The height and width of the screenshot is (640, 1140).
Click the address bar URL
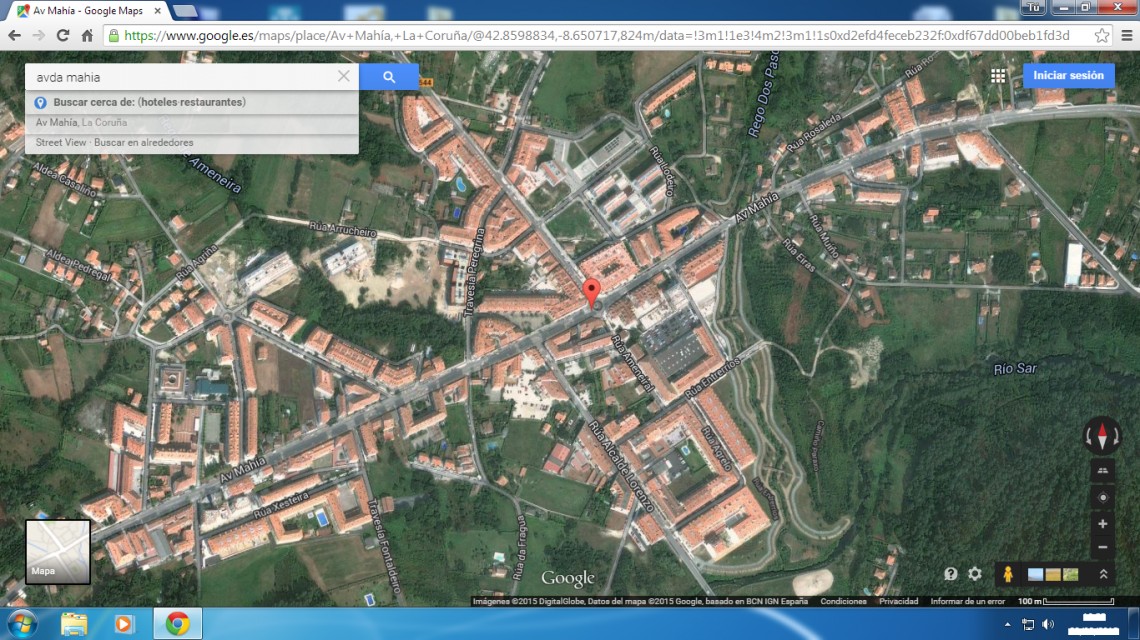(x=596, y=35)
